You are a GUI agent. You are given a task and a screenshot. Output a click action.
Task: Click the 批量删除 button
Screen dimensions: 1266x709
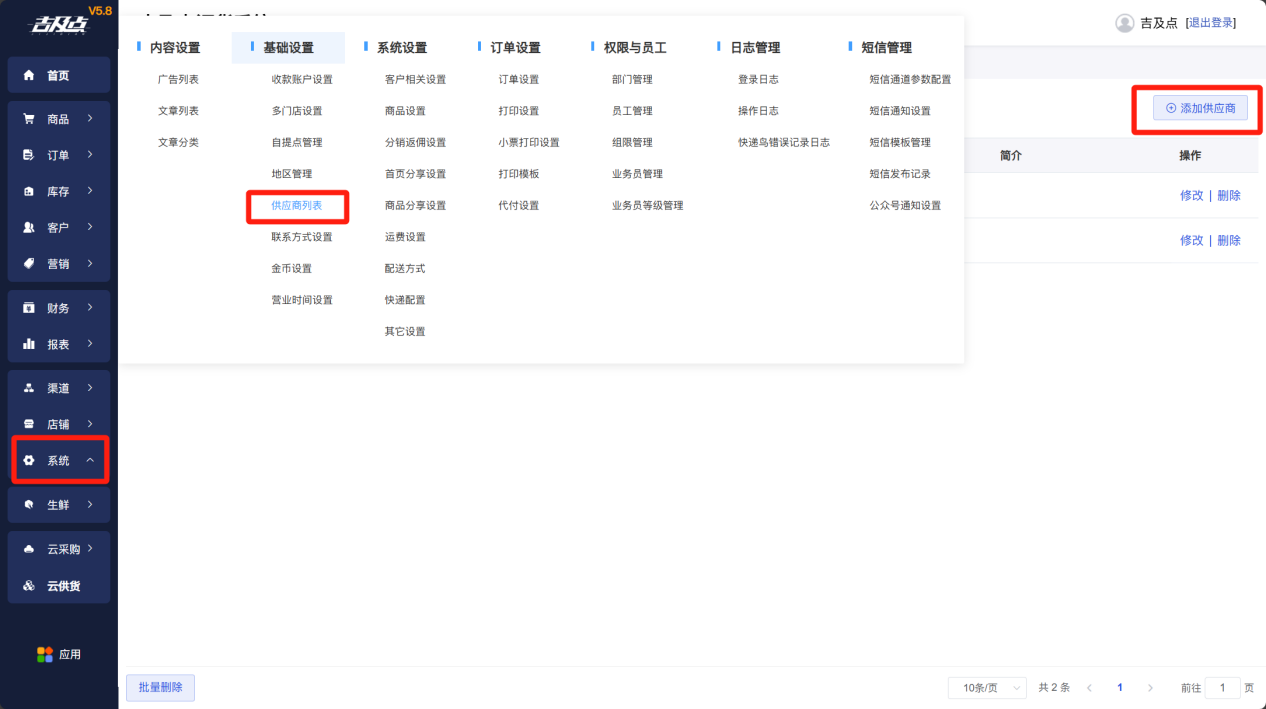pos(160,688)
